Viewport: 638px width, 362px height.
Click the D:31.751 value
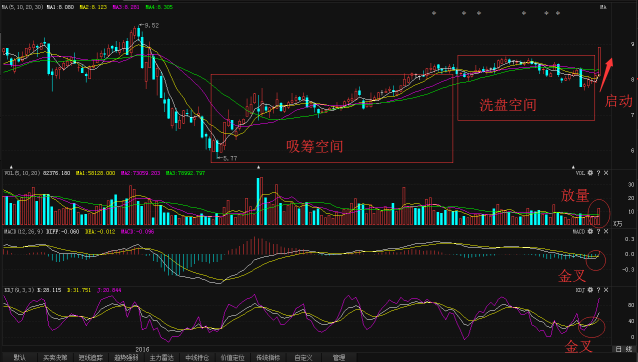point(79,290)
